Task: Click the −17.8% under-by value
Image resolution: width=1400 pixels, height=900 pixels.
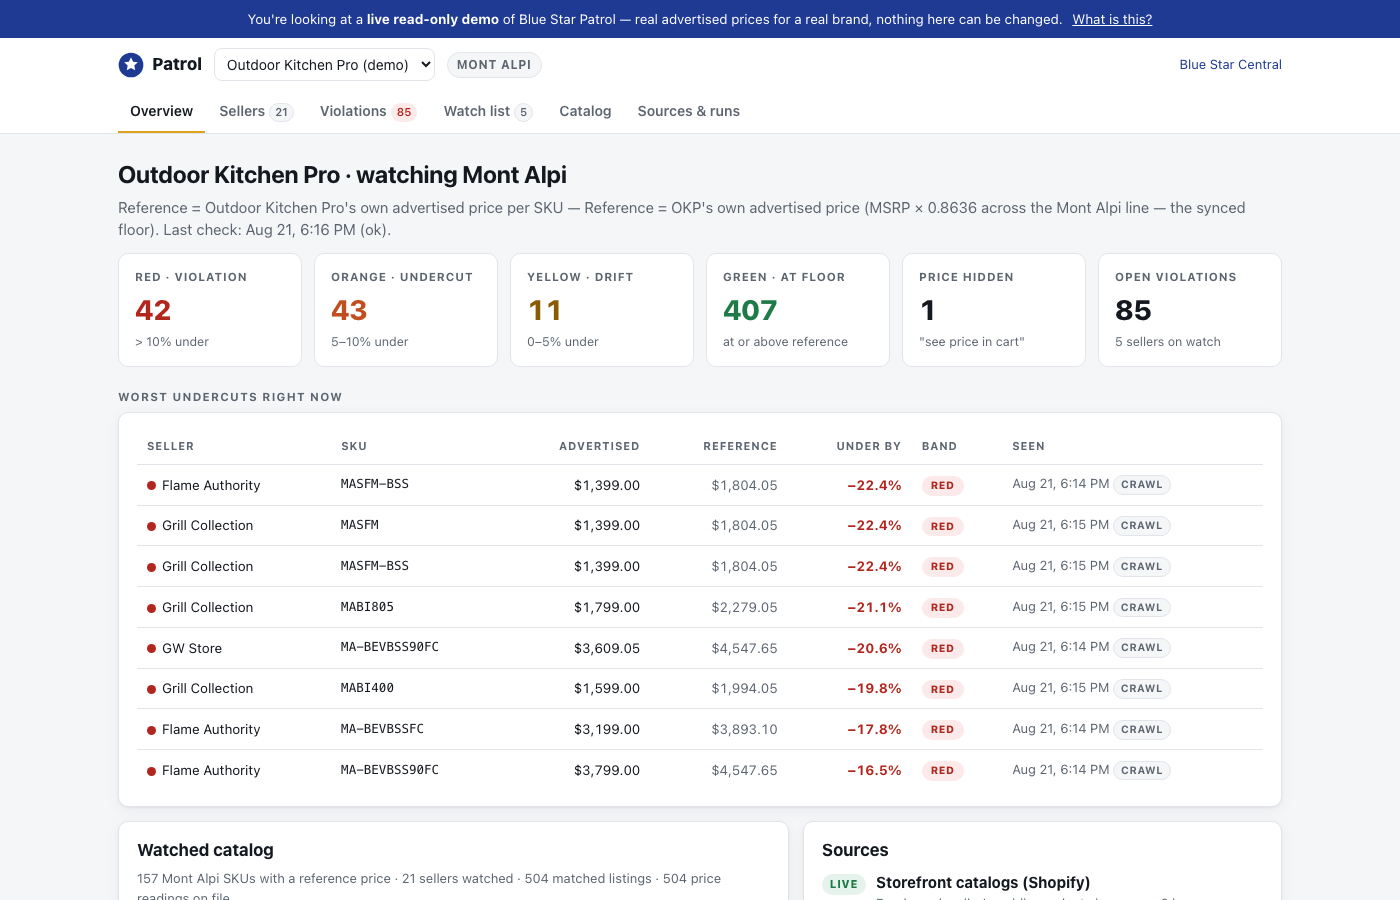Action: [874, 730]
